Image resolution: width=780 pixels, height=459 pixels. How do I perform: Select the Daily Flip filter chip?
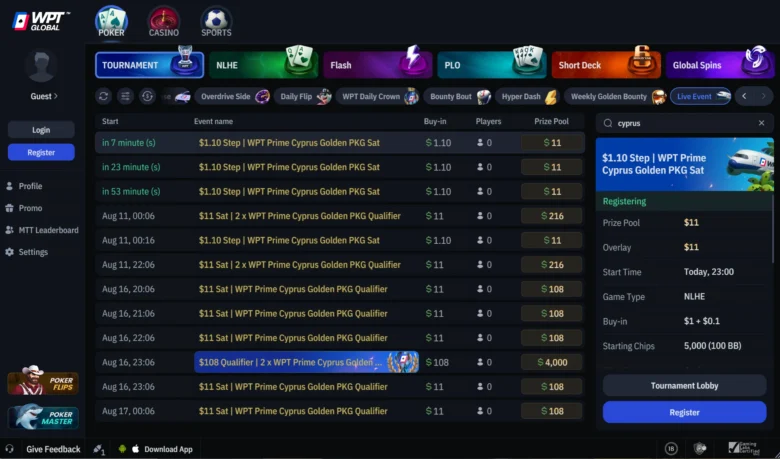click(303, 96)
